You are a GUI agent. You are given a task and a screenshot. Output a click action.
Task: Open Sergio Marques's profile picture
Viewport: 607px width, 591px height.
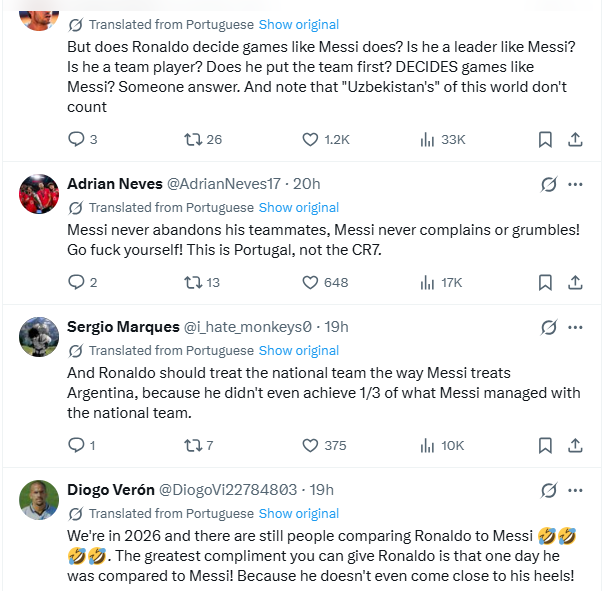39,337
